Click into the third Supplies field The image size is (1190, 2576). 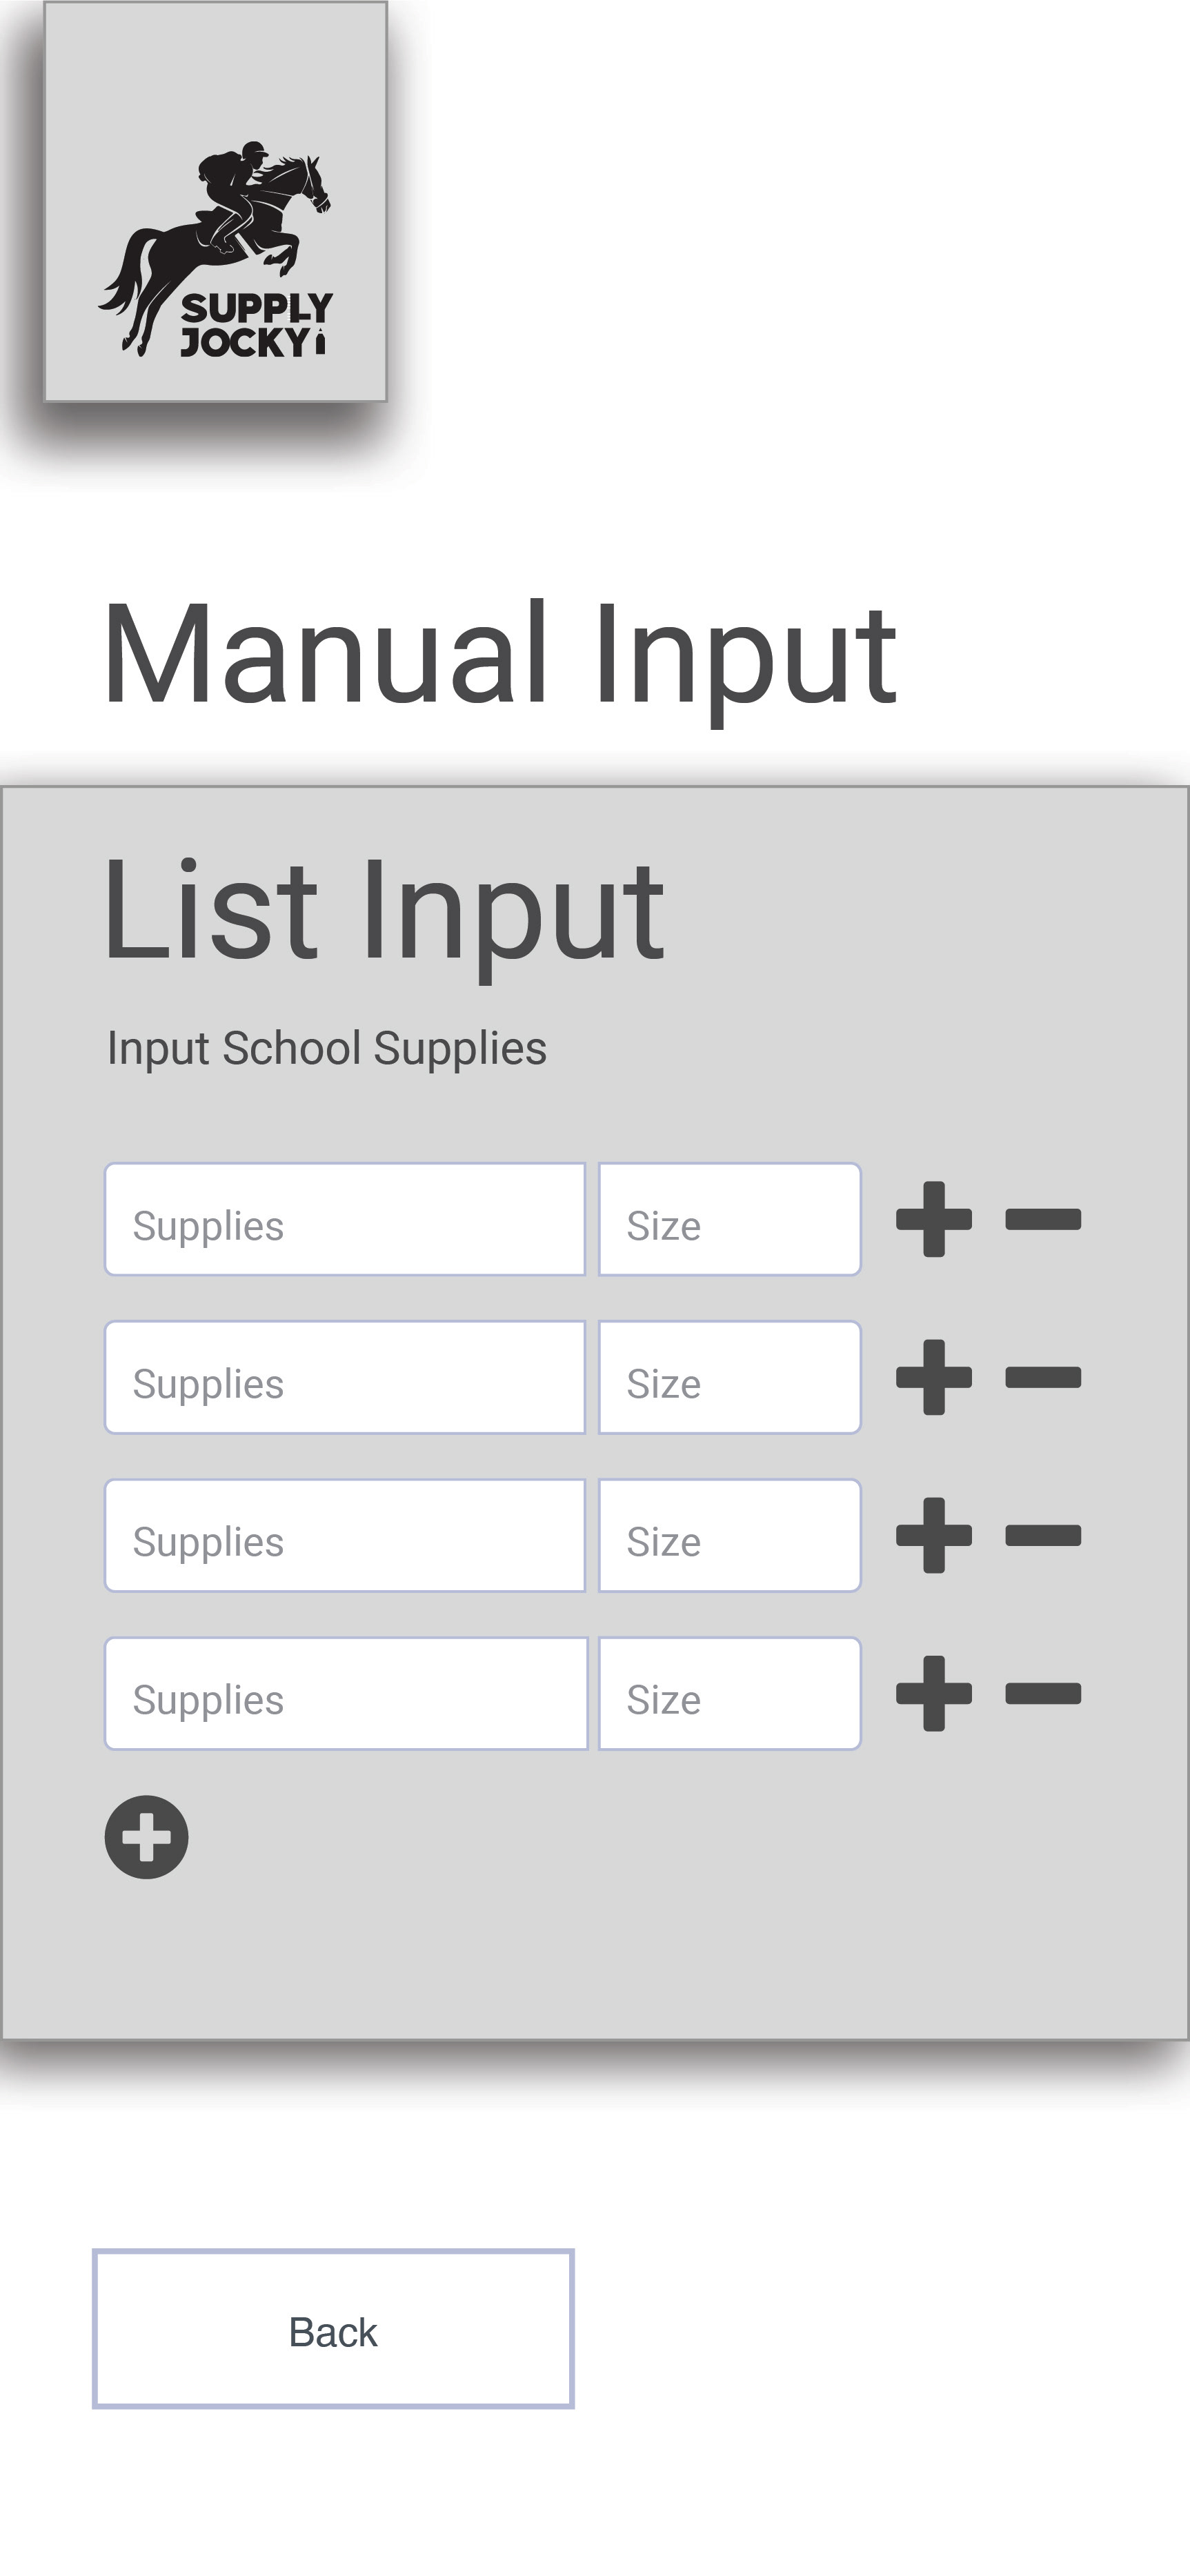coord(345,1535)
